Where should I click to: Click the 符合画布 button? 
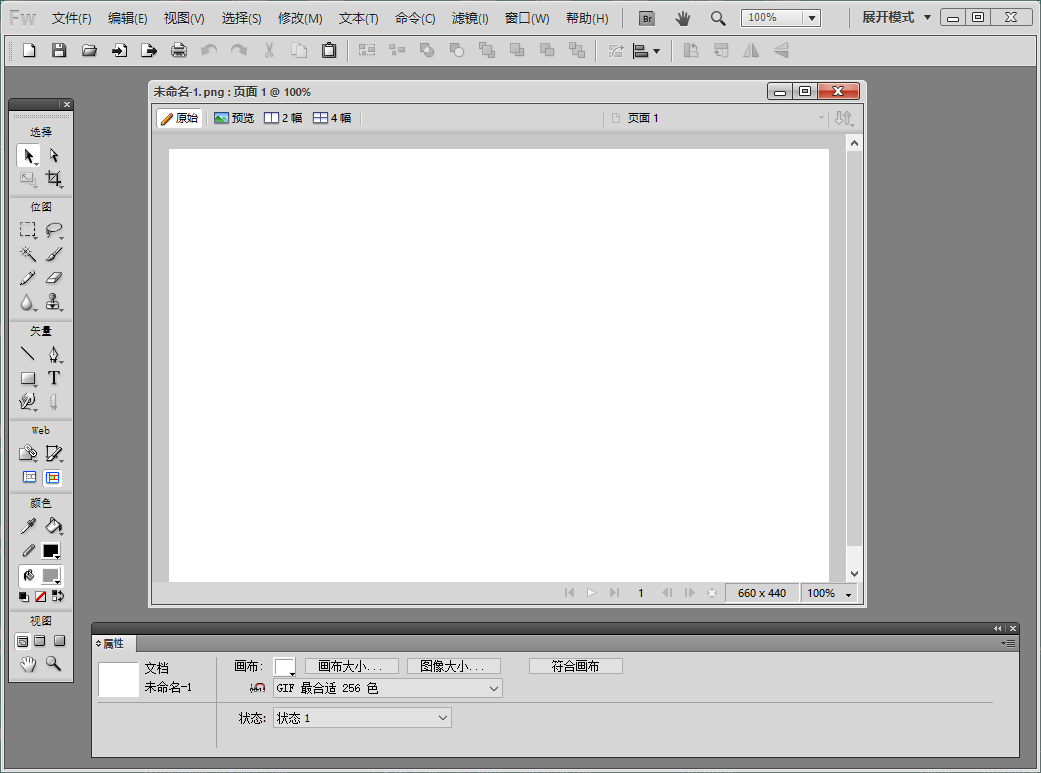point(575,666)
